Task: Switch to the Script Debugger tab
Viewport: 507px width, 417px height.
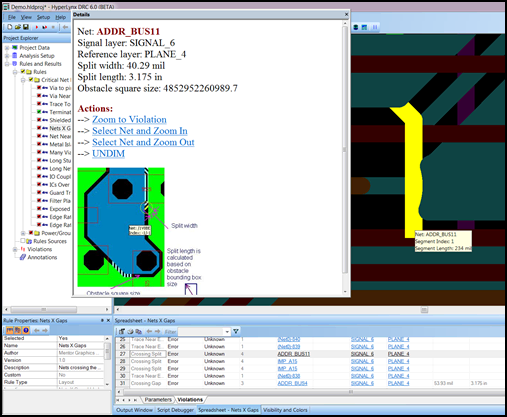Action: pos(175,410)
